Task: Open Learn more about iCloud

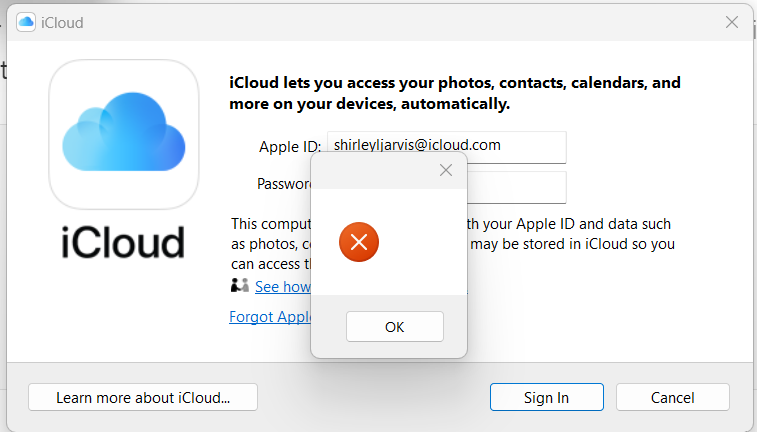Action: (143, 397)
